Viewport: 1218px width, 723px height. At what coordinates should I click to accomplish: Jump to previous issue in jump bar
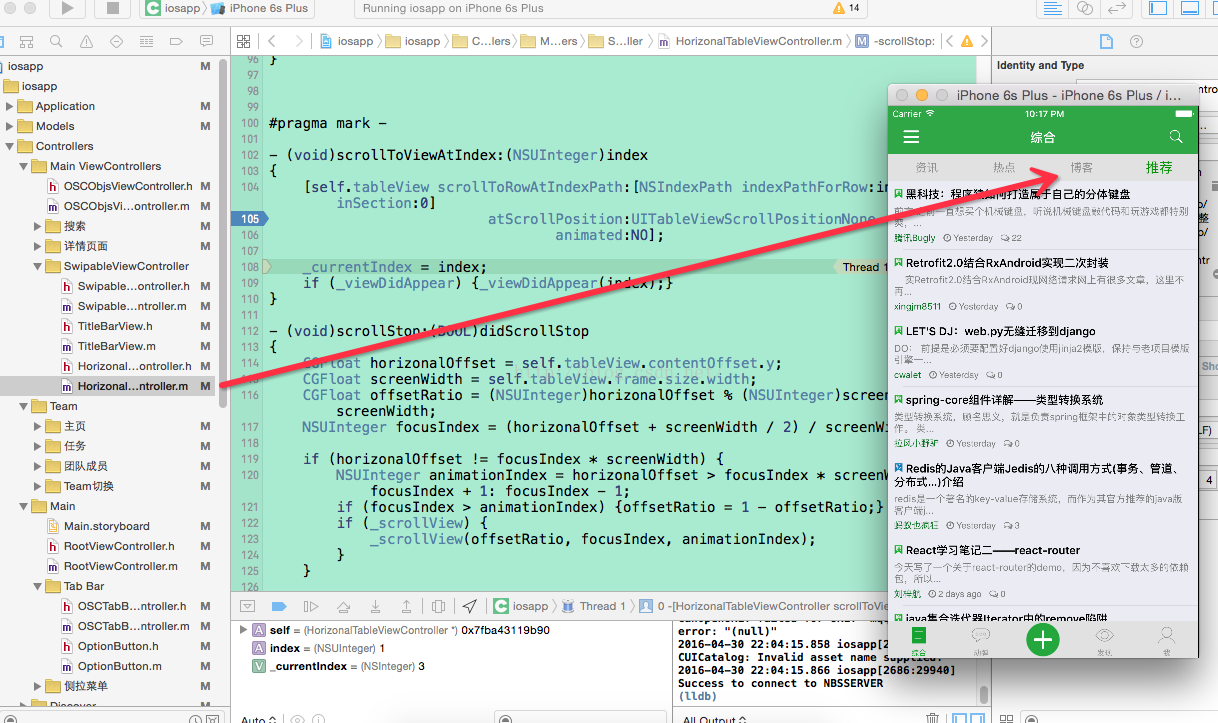950,41
